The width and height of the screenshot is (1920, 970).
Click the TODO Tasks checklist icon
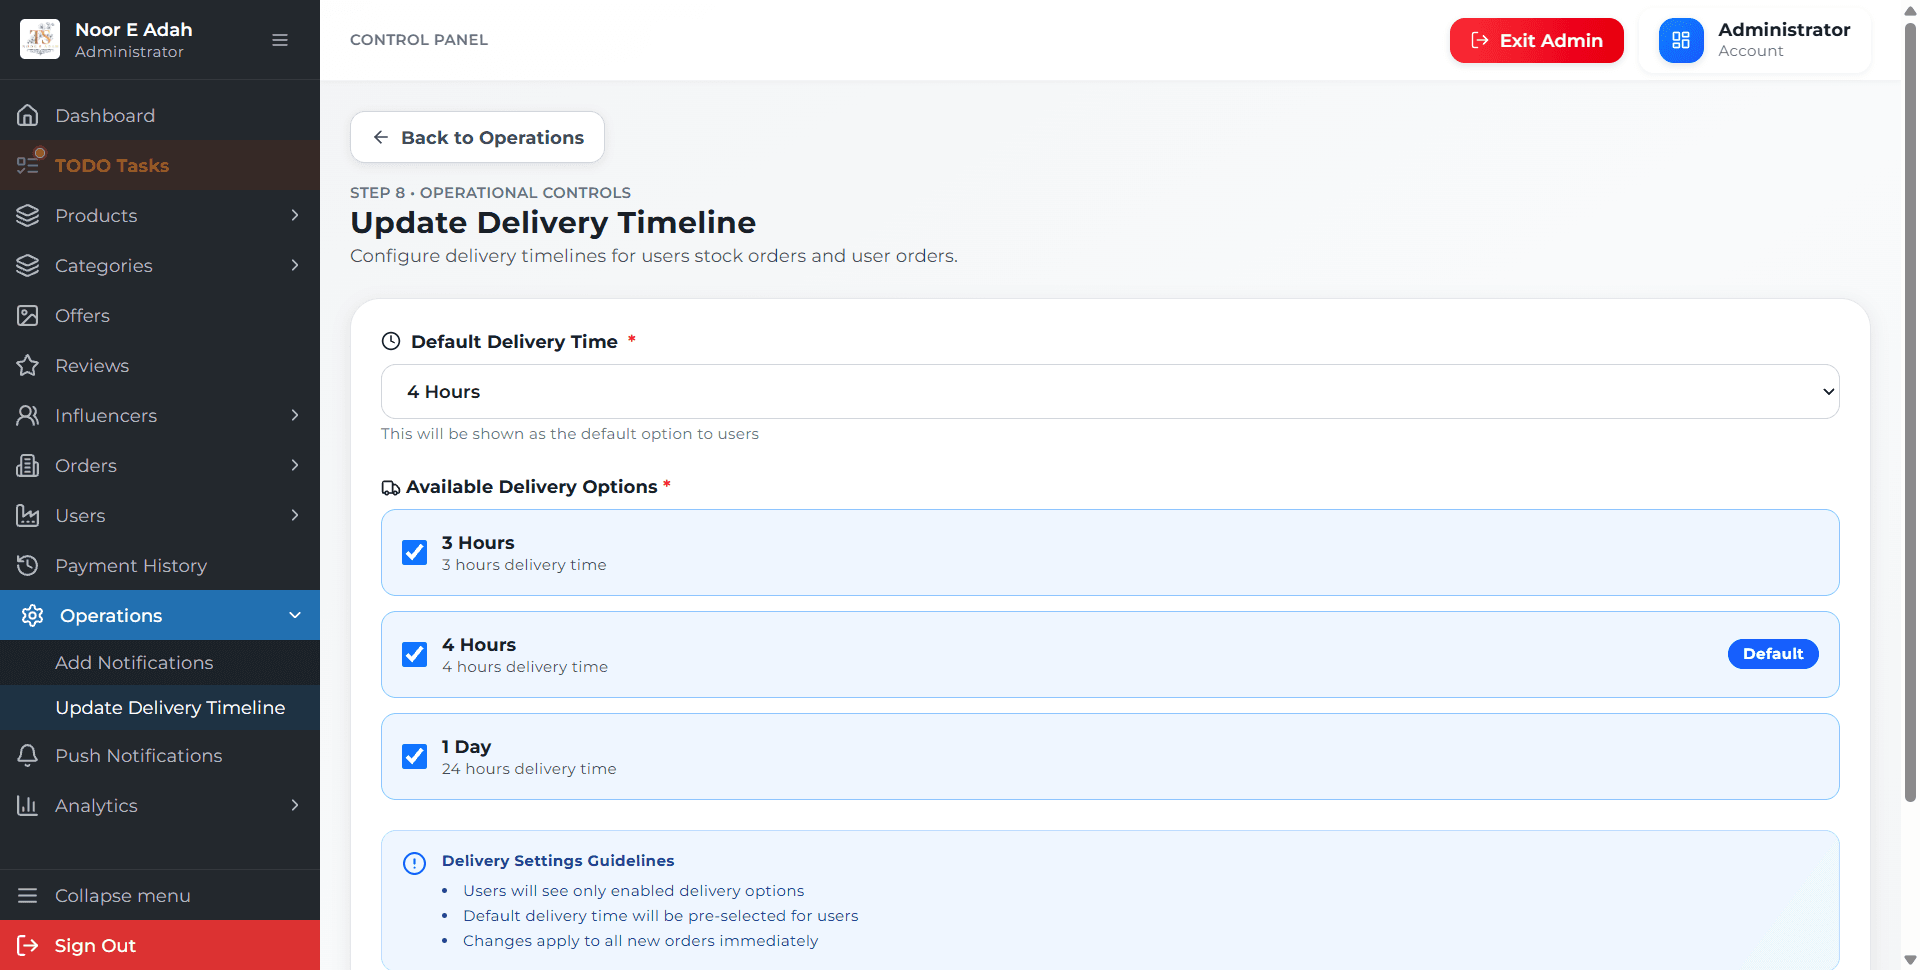pos(28,165)
